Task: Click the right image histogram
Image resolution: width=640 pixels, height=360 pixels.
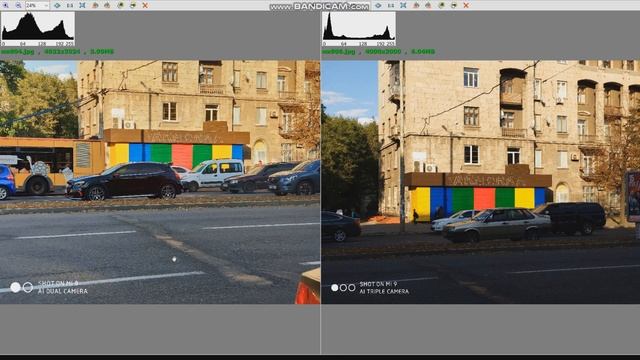Action: pos(359,29)
